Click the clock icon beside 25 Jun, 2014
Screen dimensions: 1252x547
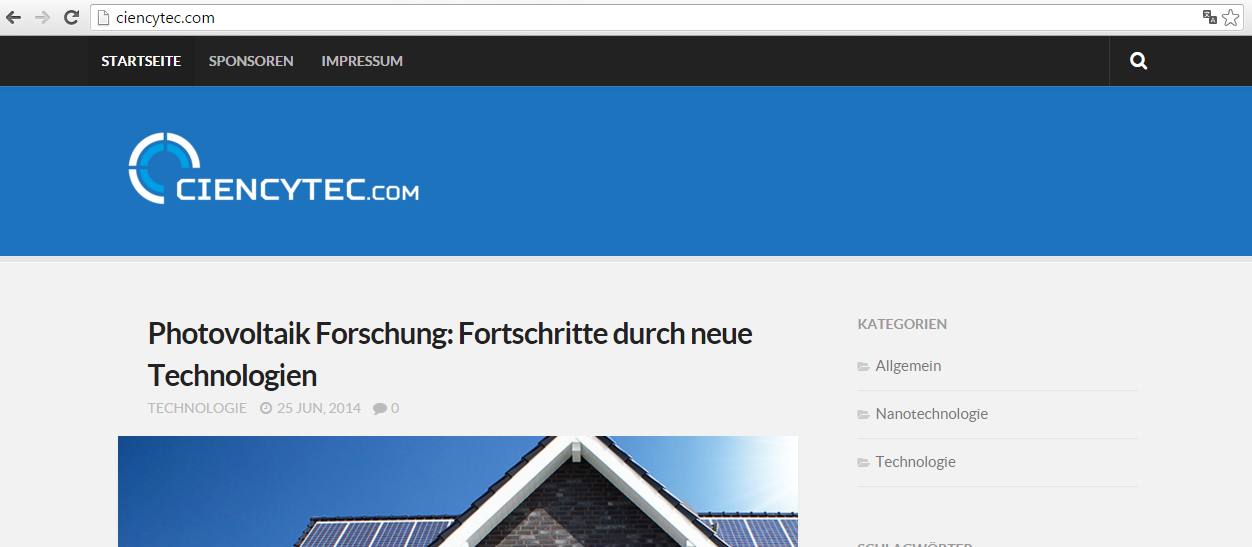[x=266, y=408]
